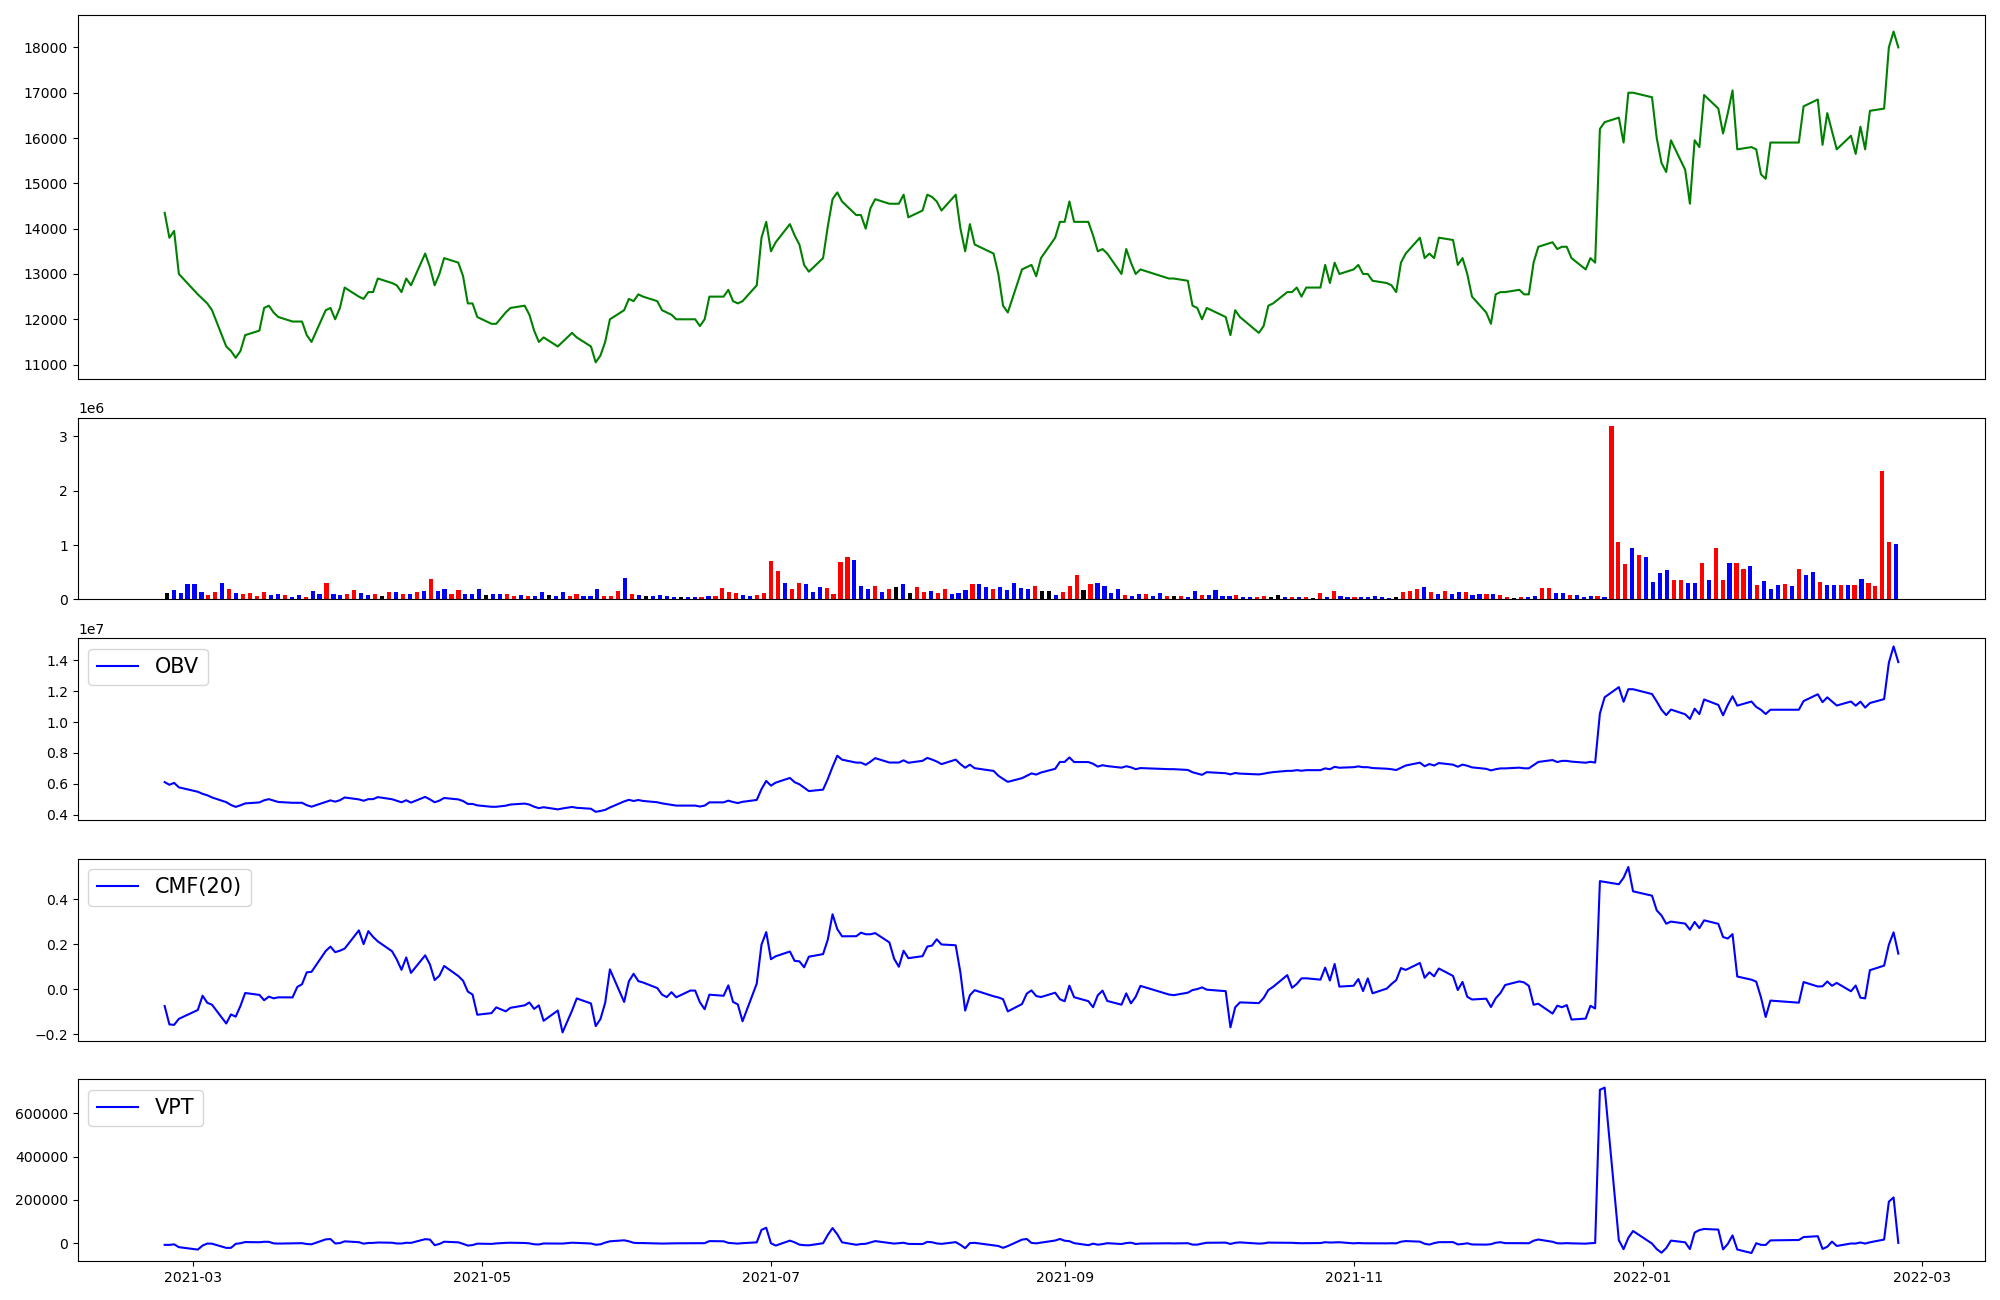The height and width of the screenshot is (1300, 2000).
Task: Click the second tallest red volume bar
Action: [1881, 535]
